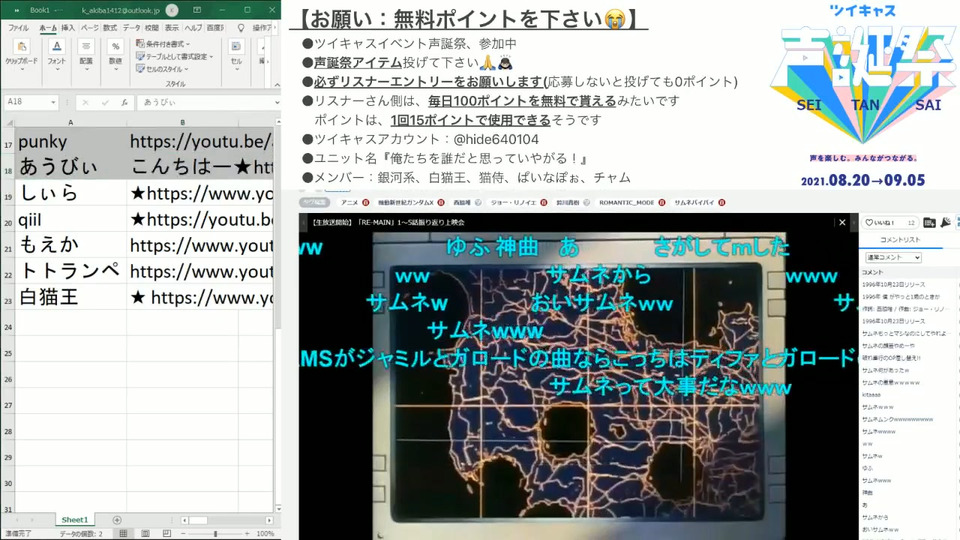The image size is (960, 540).
Task: Close the video player with X
Action: [842, 222]
